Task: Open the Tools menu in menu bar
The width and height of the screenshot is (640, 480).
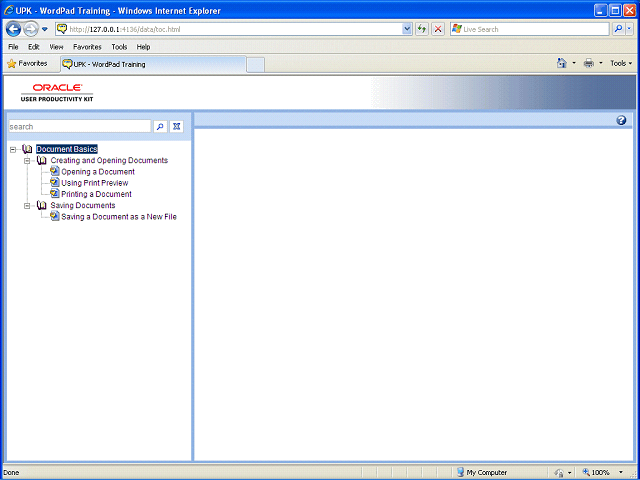Action: coord(119,47)
